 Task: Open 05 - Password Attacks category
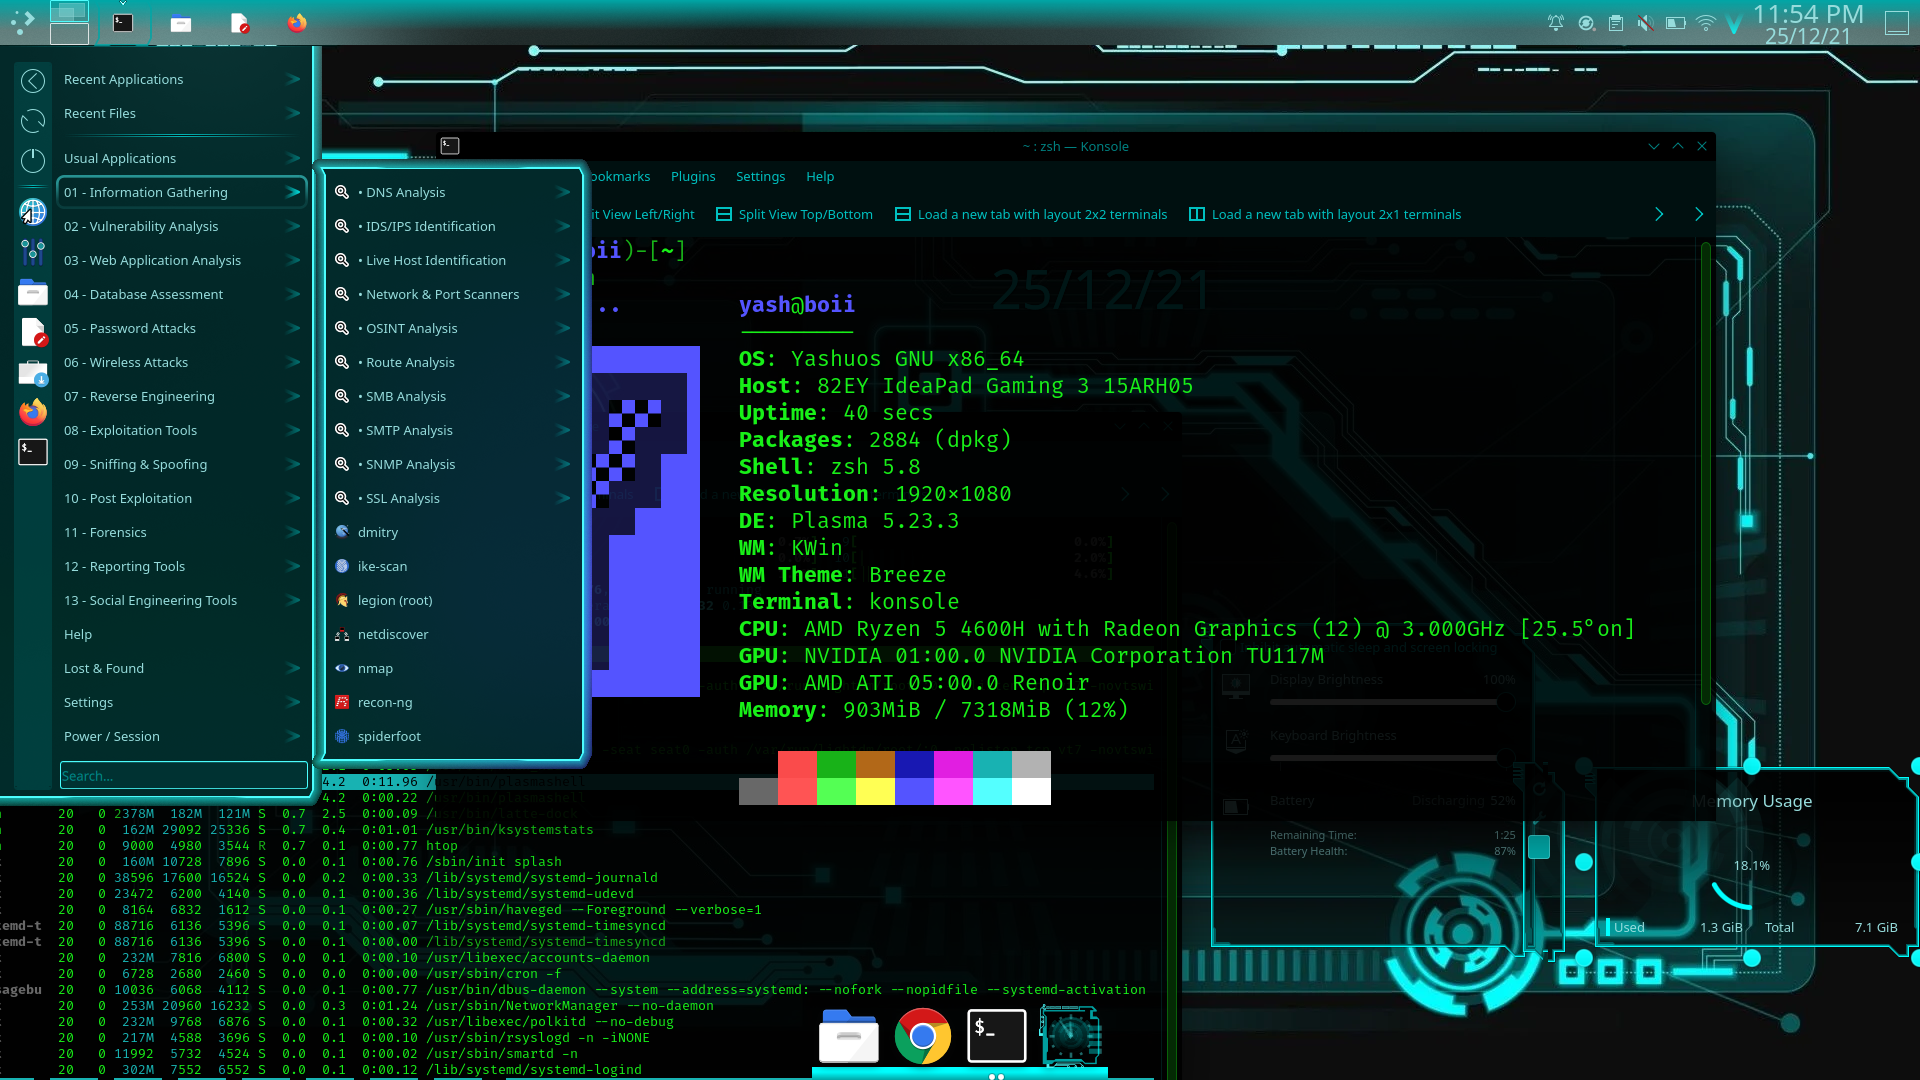[x=181, y=328]
